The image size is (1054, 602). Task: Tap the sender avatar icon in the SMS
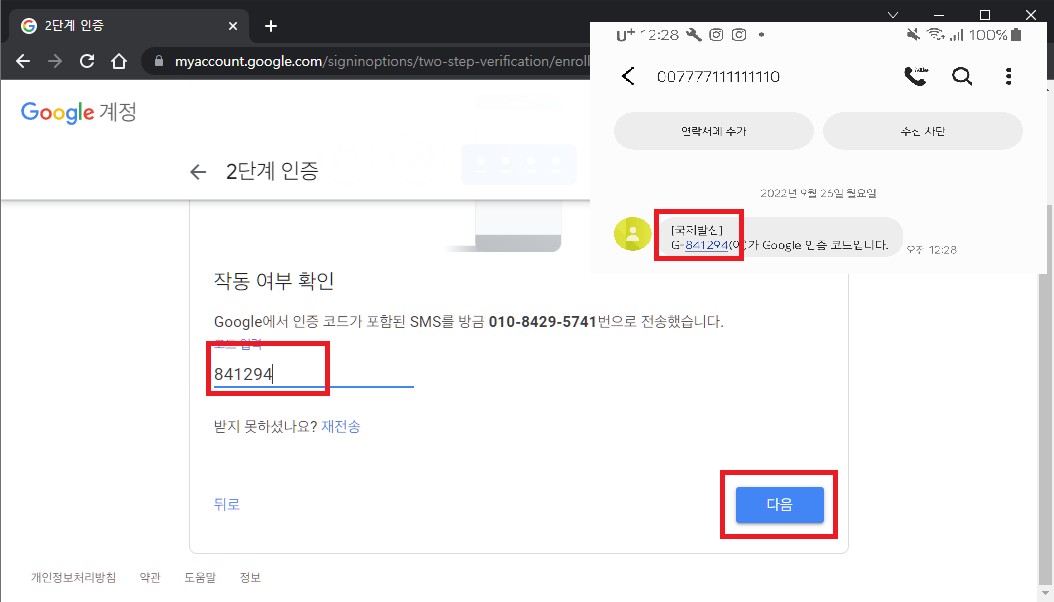click(633, 234)
